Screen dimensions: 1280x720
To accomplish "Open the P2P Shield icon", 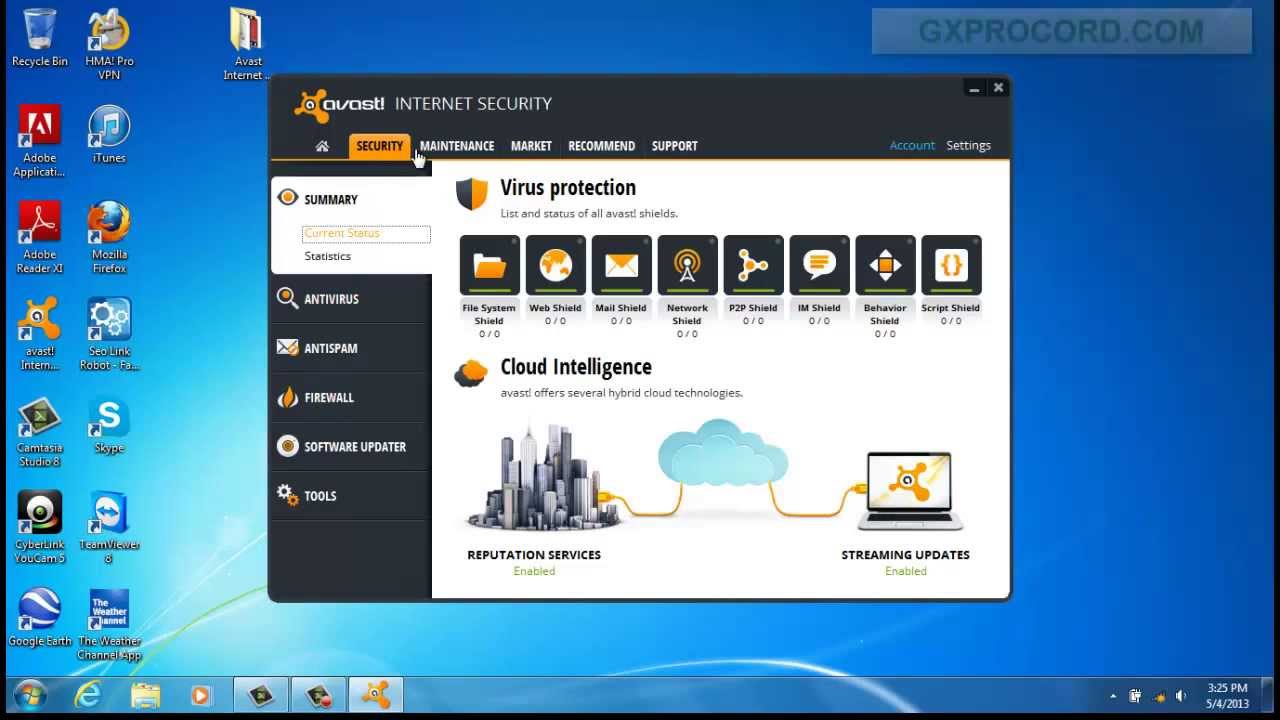I will 753,265.
